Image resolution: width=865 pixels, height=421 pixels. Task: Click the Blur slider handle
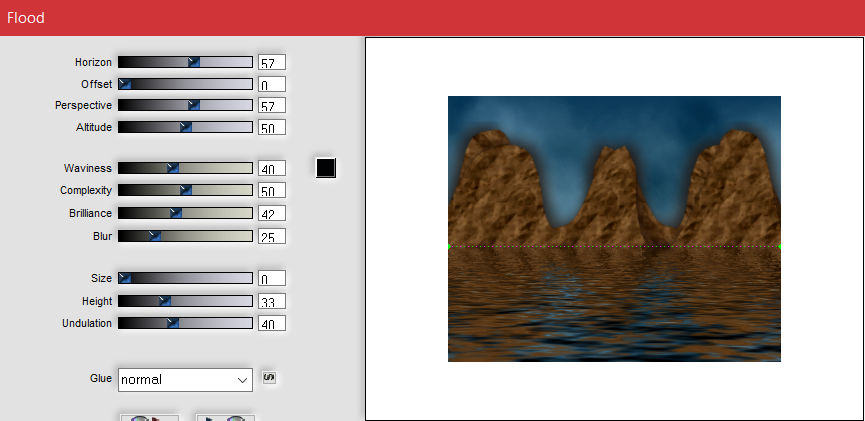point(154,236)
